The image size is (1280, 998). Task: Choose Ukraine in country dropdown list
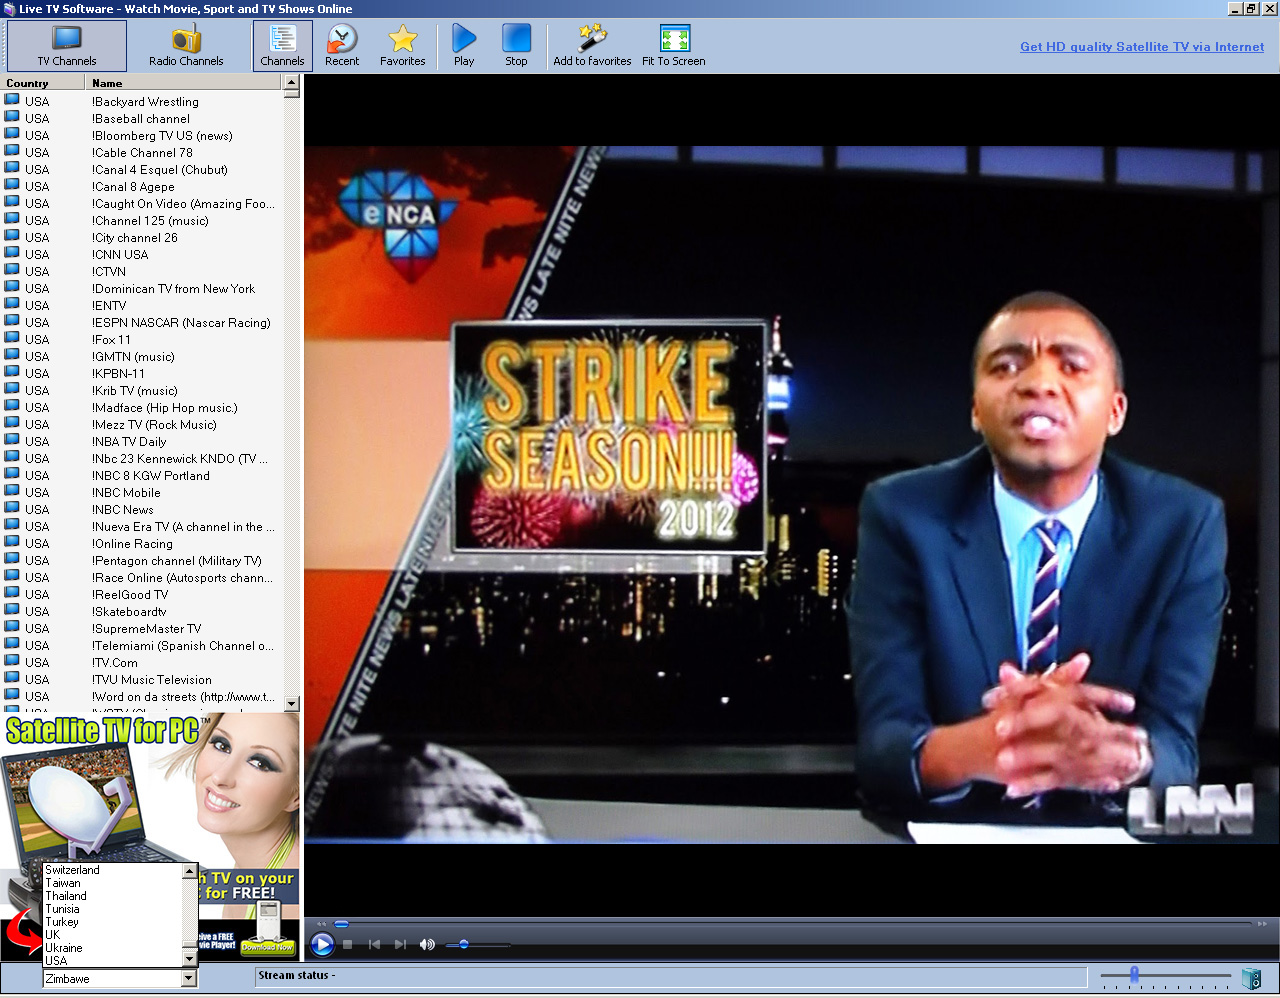click(112, 948)
